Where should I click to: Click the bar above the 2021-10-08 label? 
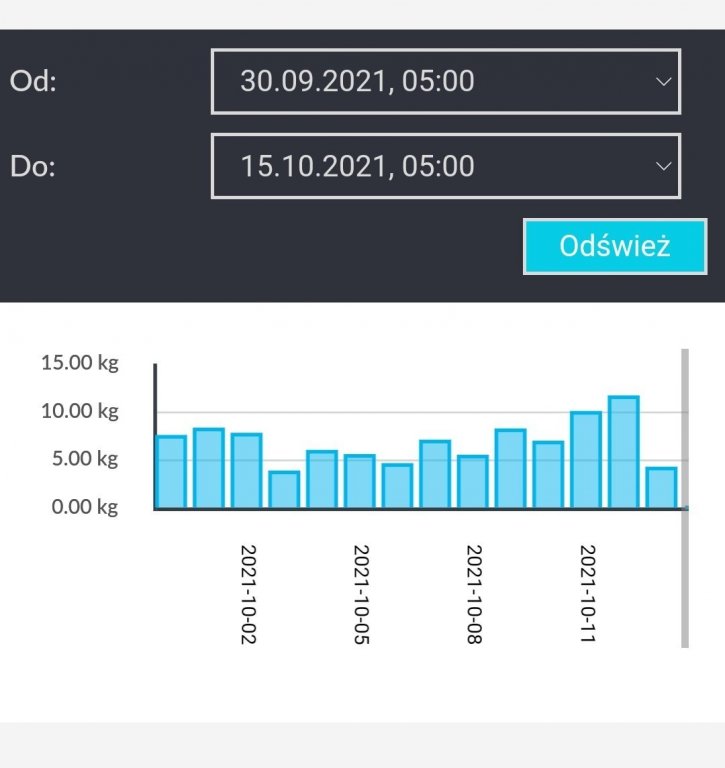click(x=473, y=482)
